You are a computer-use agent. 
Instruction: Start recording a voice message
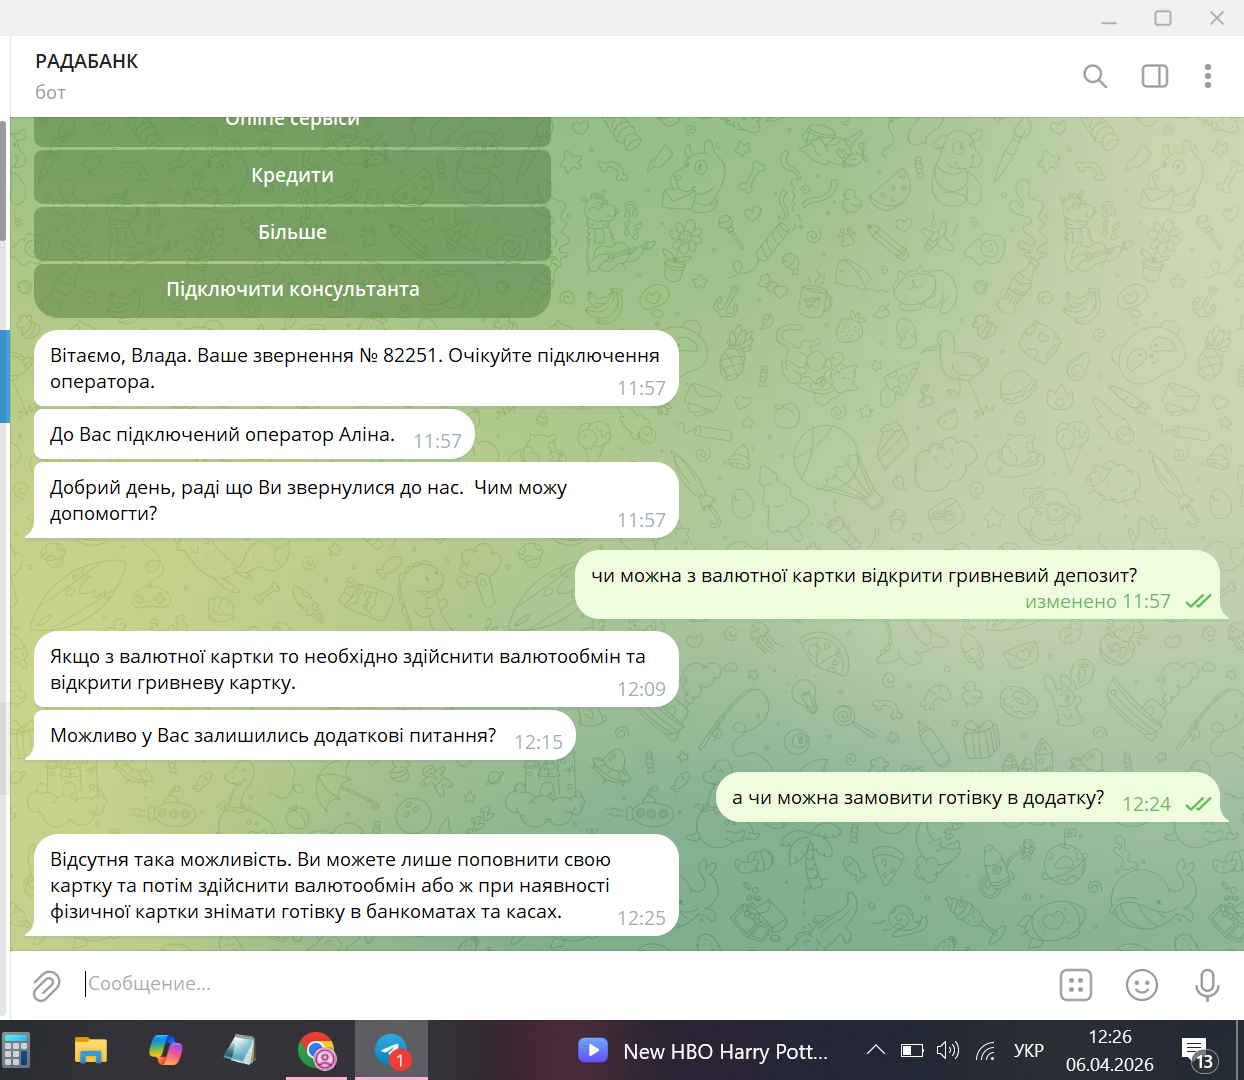coord(1208,985)
